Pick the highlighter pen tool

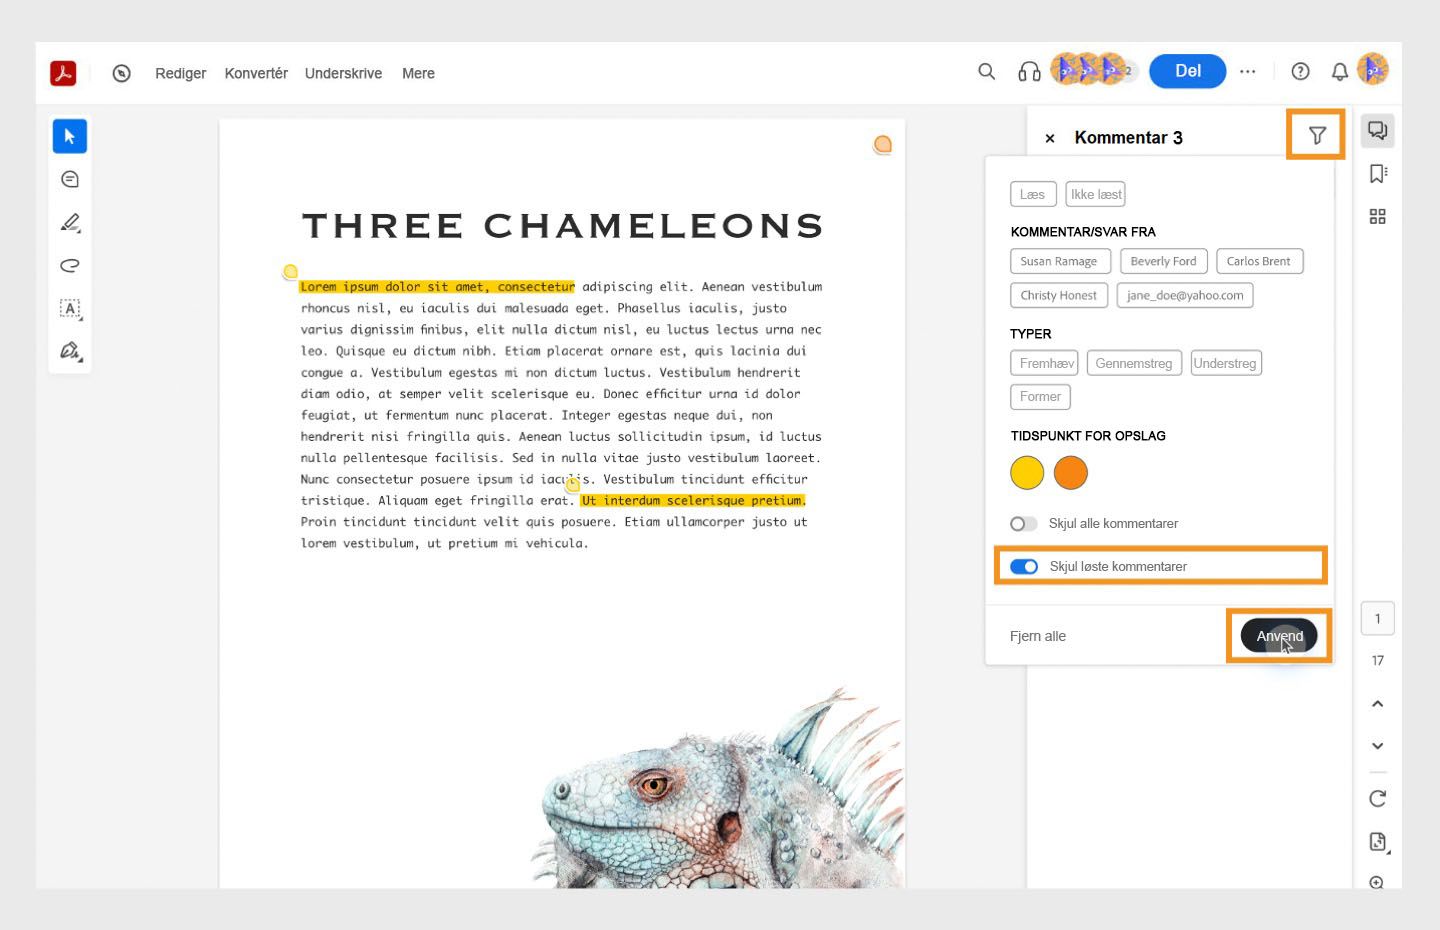tap(70, 222)
